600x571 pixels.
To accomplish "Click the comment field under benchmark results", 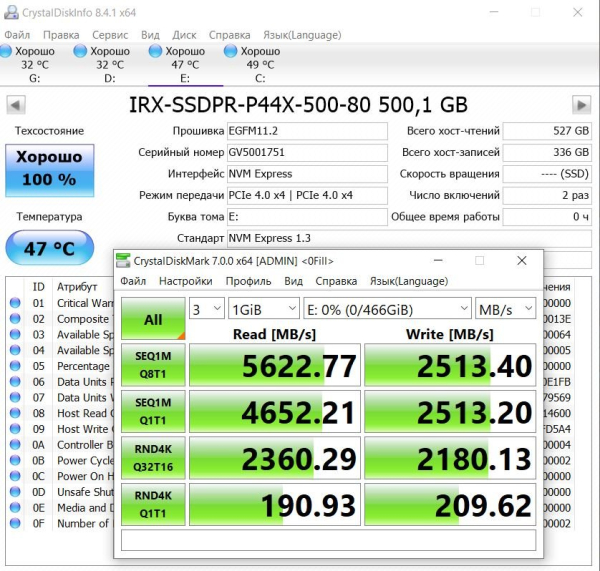I will [328, 540].
